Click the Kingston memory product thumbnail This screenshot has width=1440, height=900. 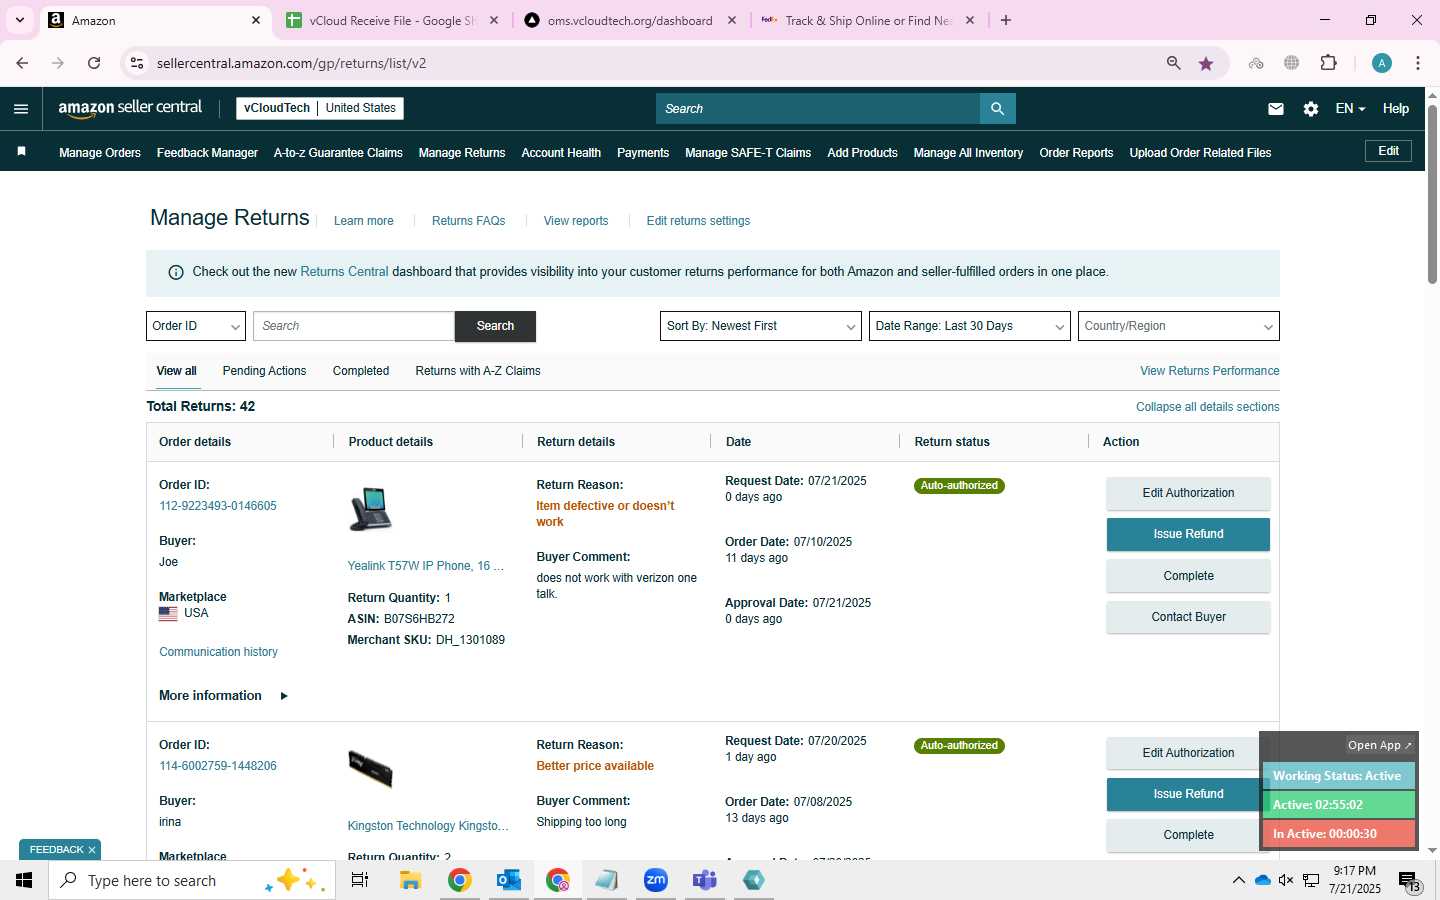(x=371, y=770)
